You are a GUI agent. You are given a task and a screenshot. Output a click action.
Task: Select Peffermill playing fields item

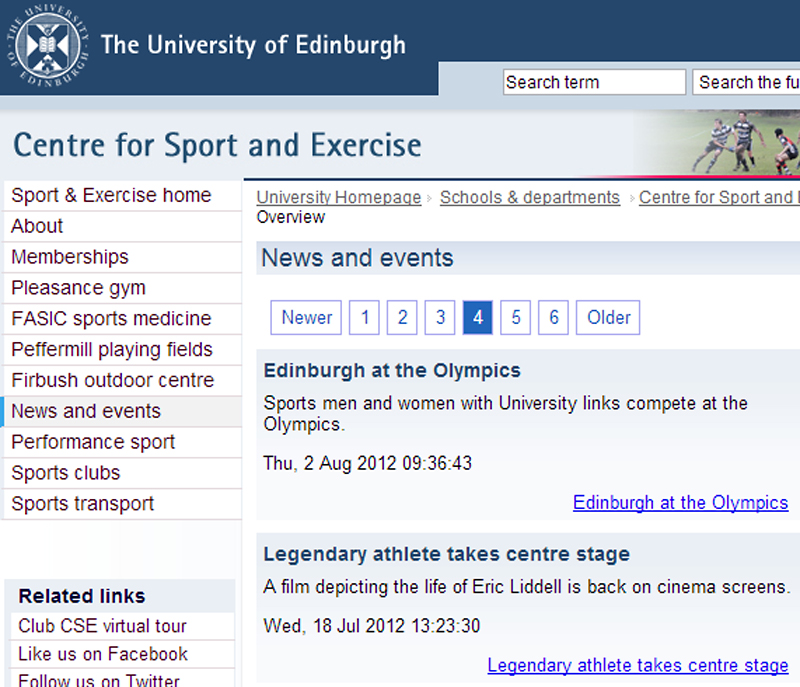click(122, 349)
